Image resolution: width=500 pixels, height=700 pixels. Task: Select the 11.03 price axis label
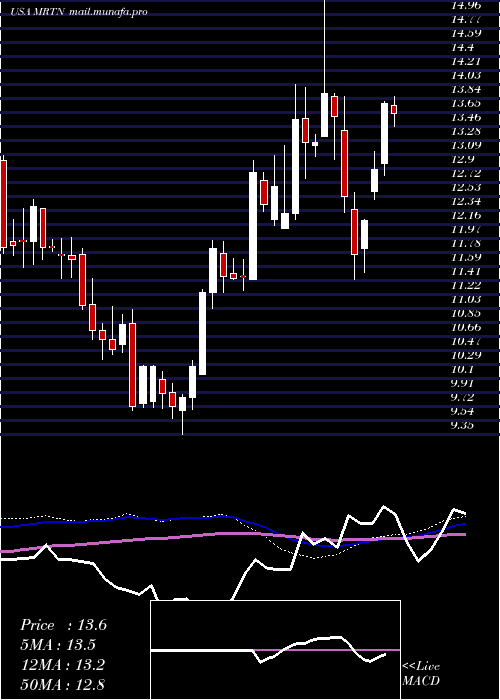coord(466,299)
